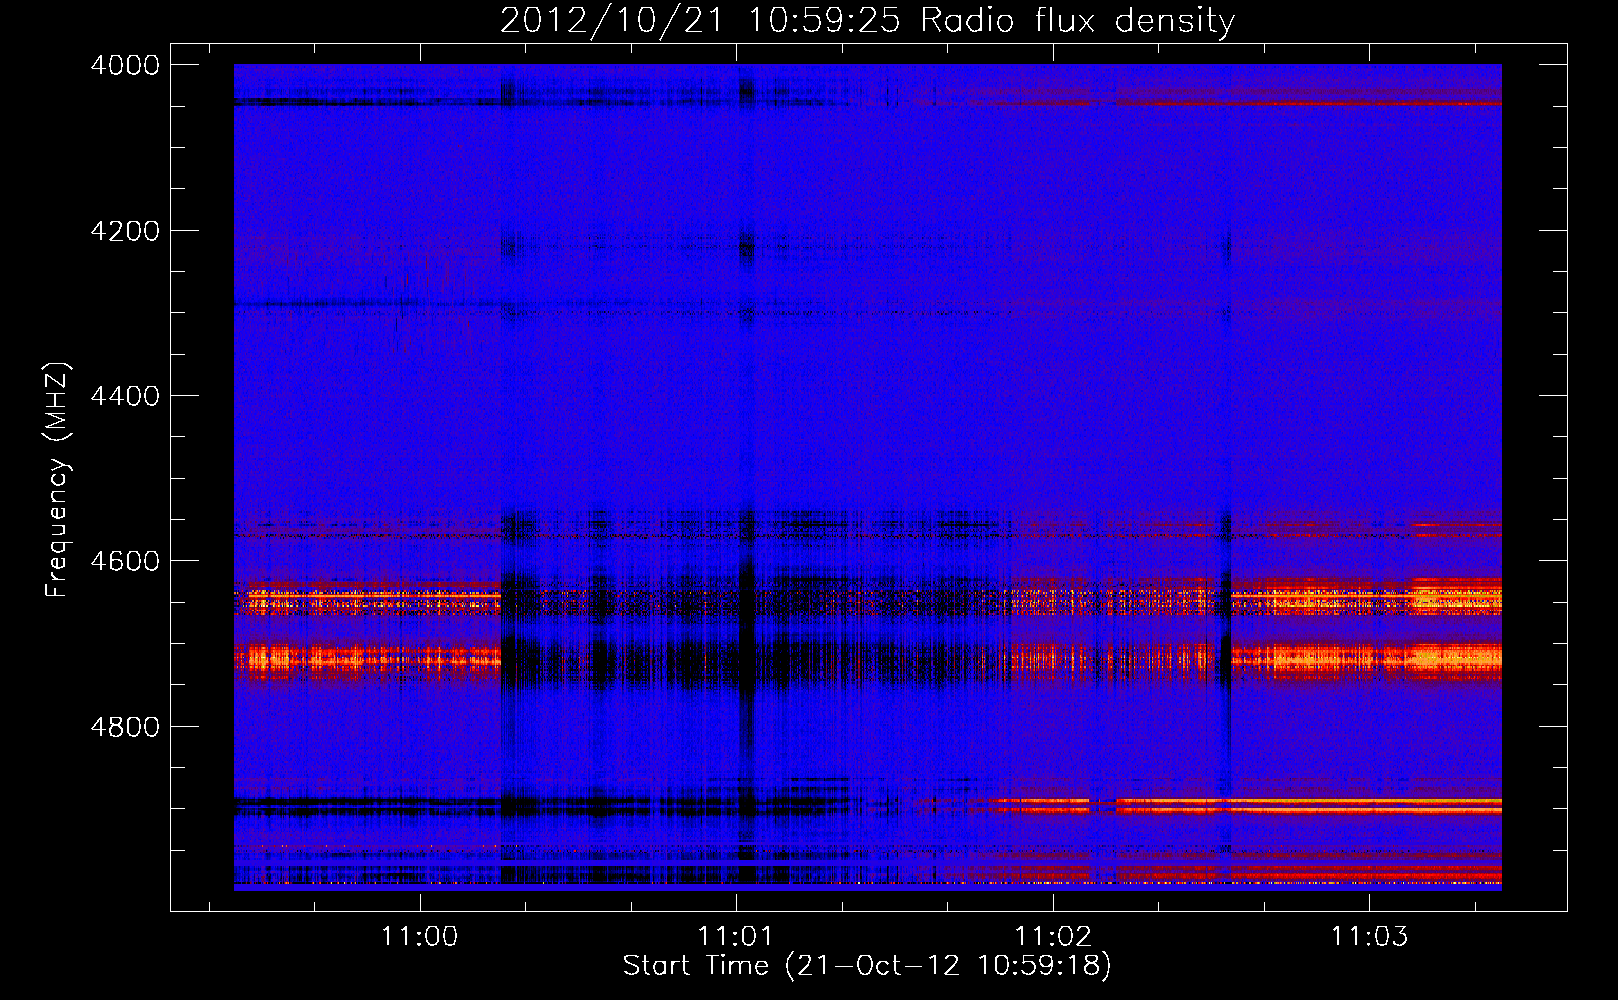Viewport: 1618px width, 1000px height.
Task: Click the 11:02 time tick label
Action: [x=1052, y=936]
